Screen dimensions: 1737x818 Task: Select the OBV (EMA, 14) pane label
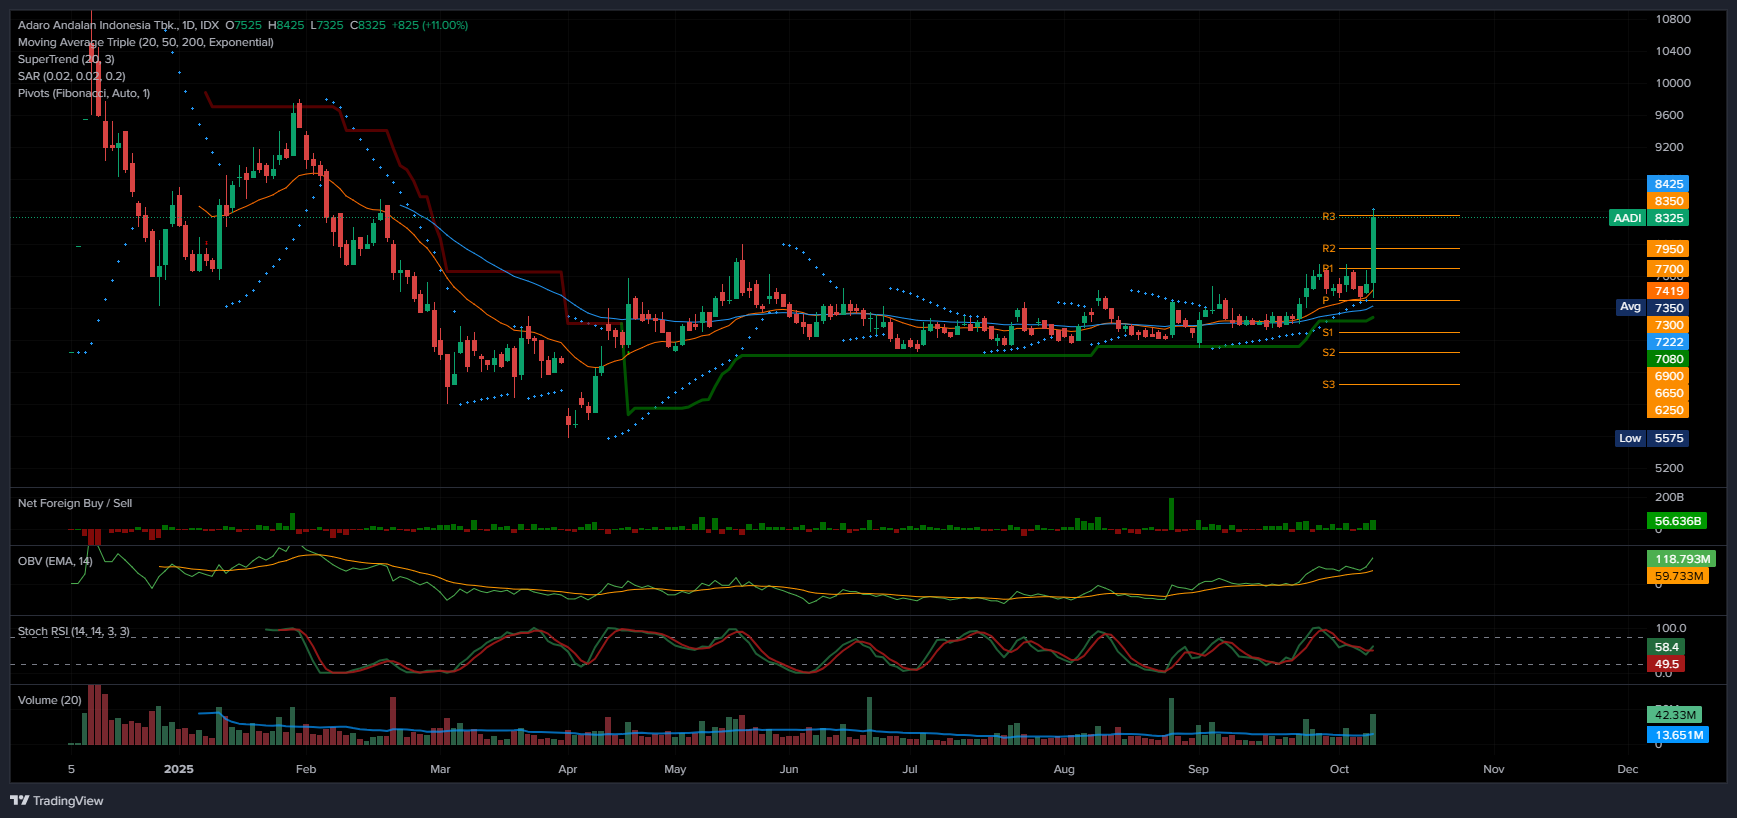(55, 561)
